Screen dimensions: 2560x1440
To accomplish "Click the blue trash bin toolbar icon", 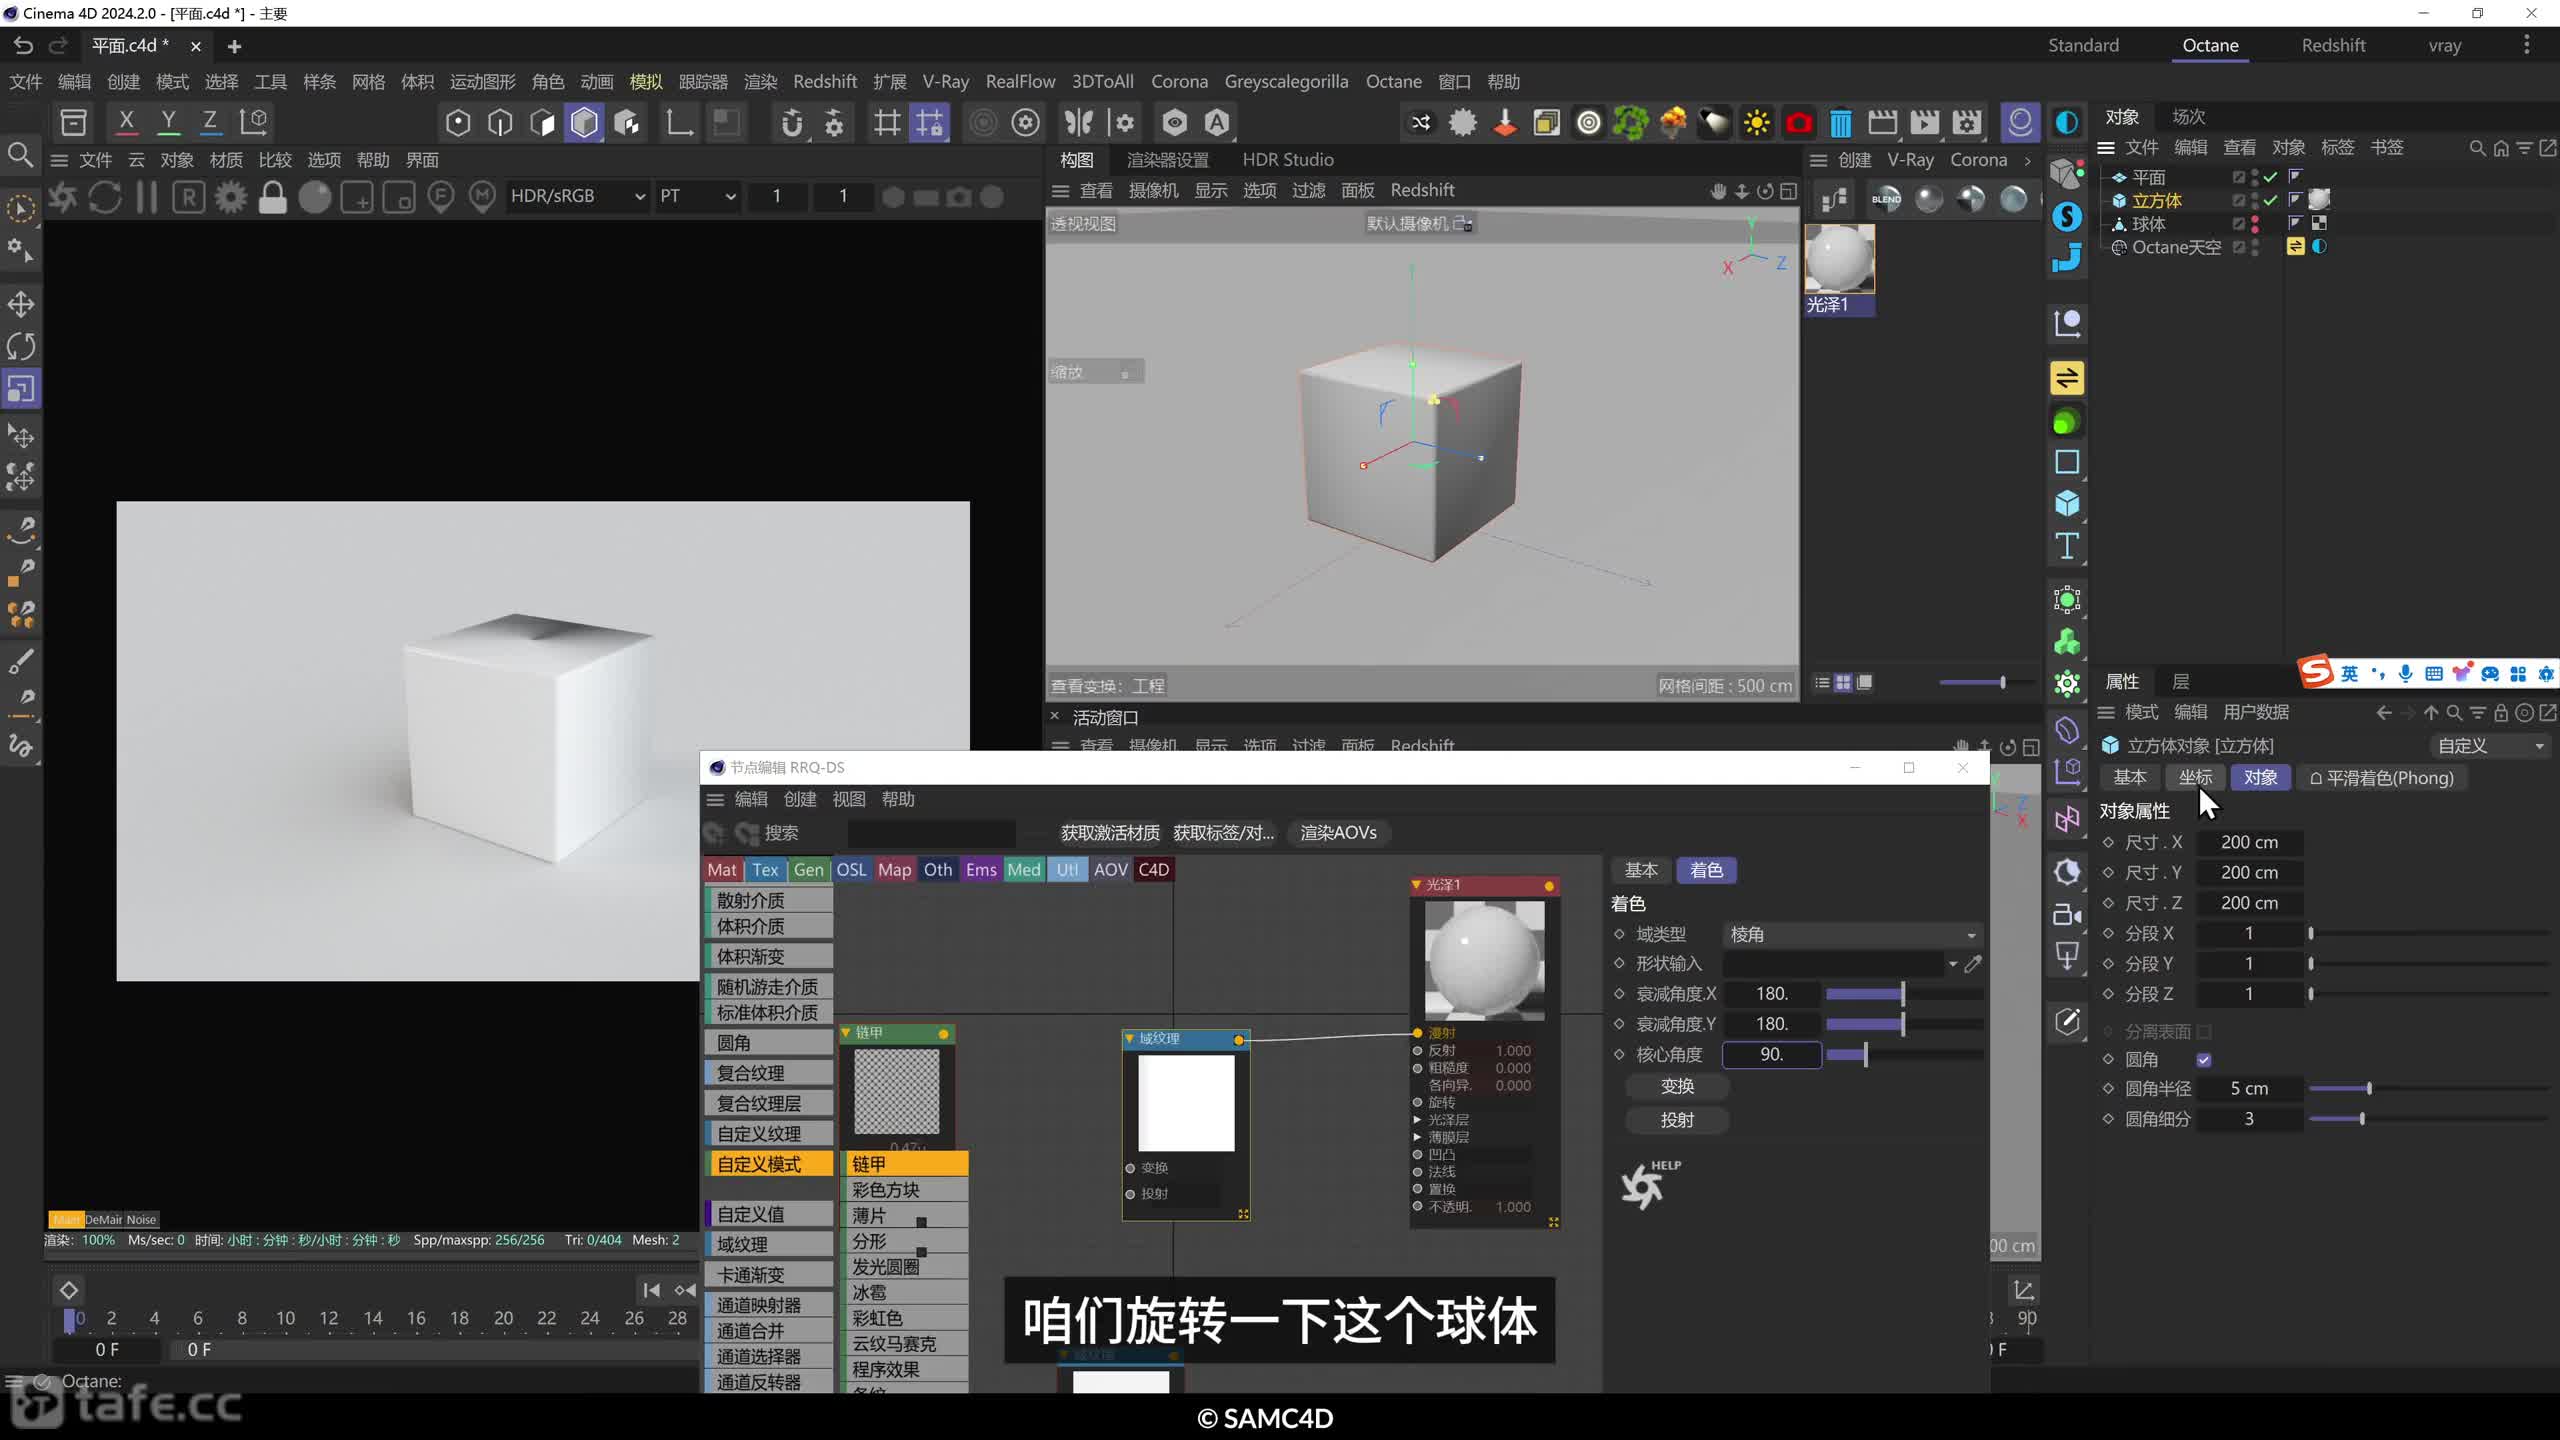I will coord(1840,123).
